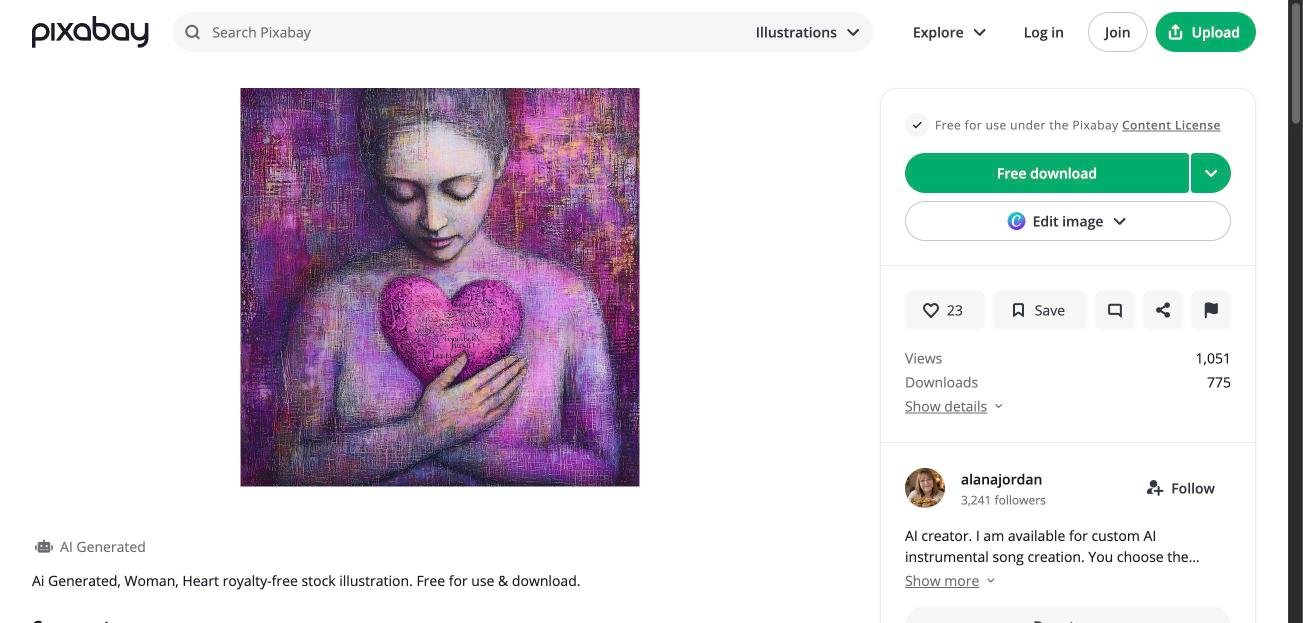Open the Content License link

click(x=1170, y=124)
